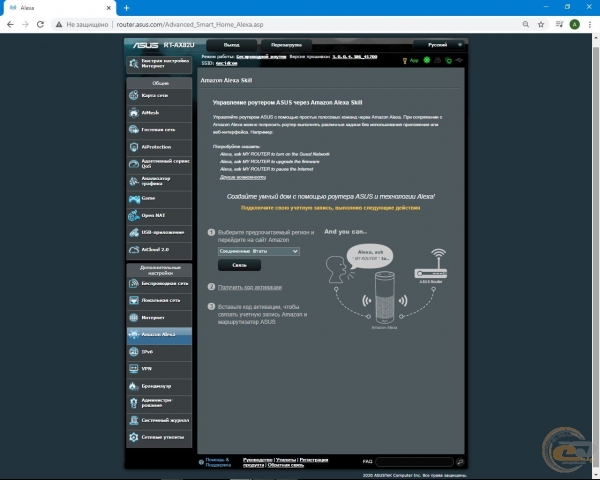Open the Регистрация продукта footer link
The width and height of the screenshot is (600, 480).
coord(285,462)
